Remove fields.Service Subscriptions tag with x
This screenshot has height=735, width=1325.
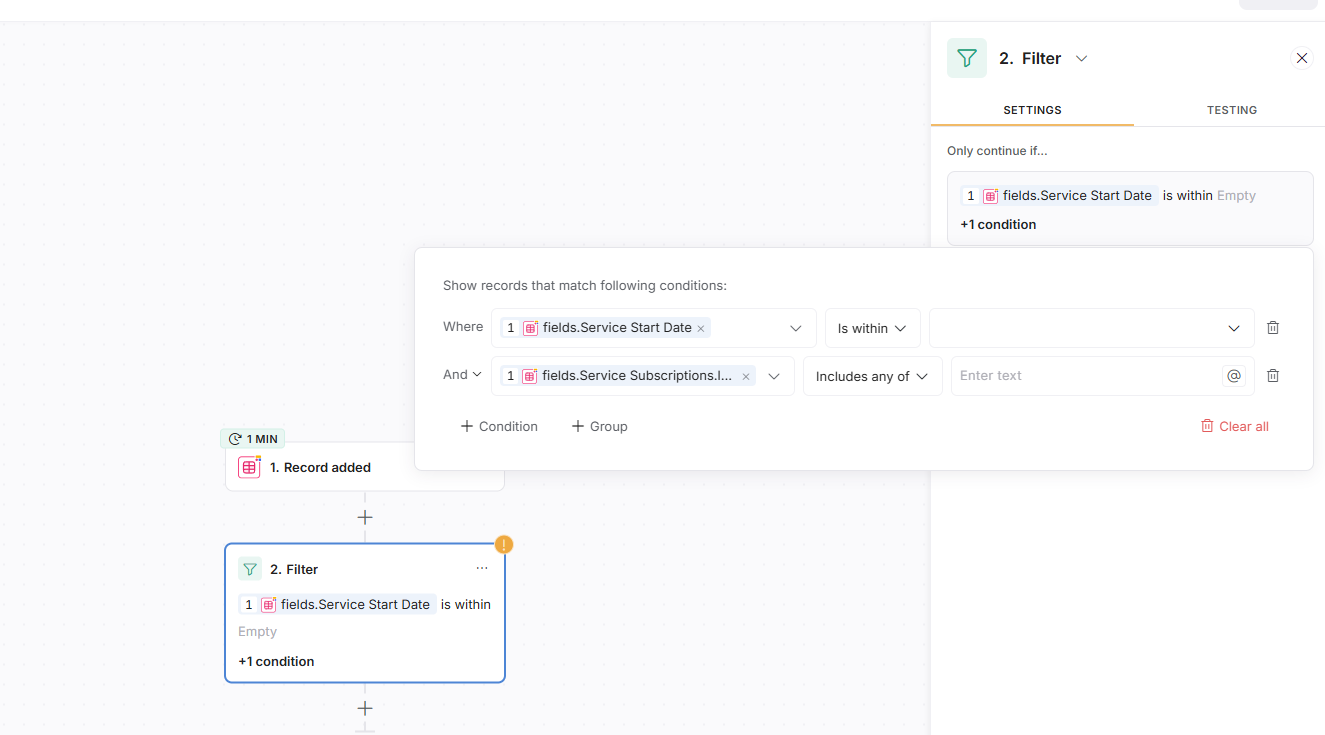tap(745, 377)
